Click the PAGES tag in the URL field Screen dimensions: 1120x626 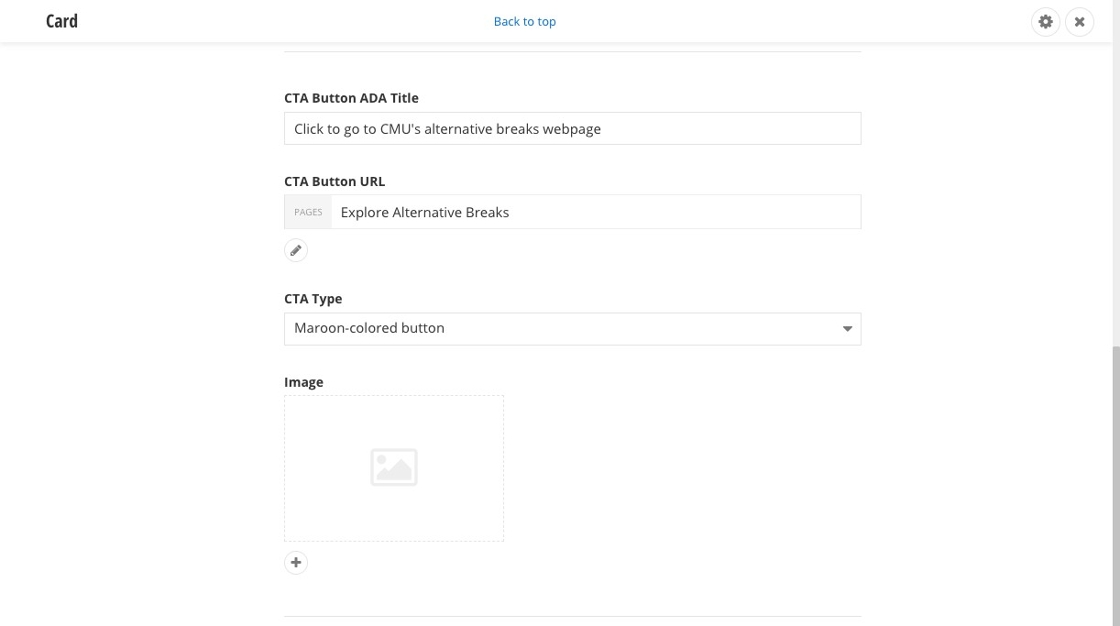[308, 212]
